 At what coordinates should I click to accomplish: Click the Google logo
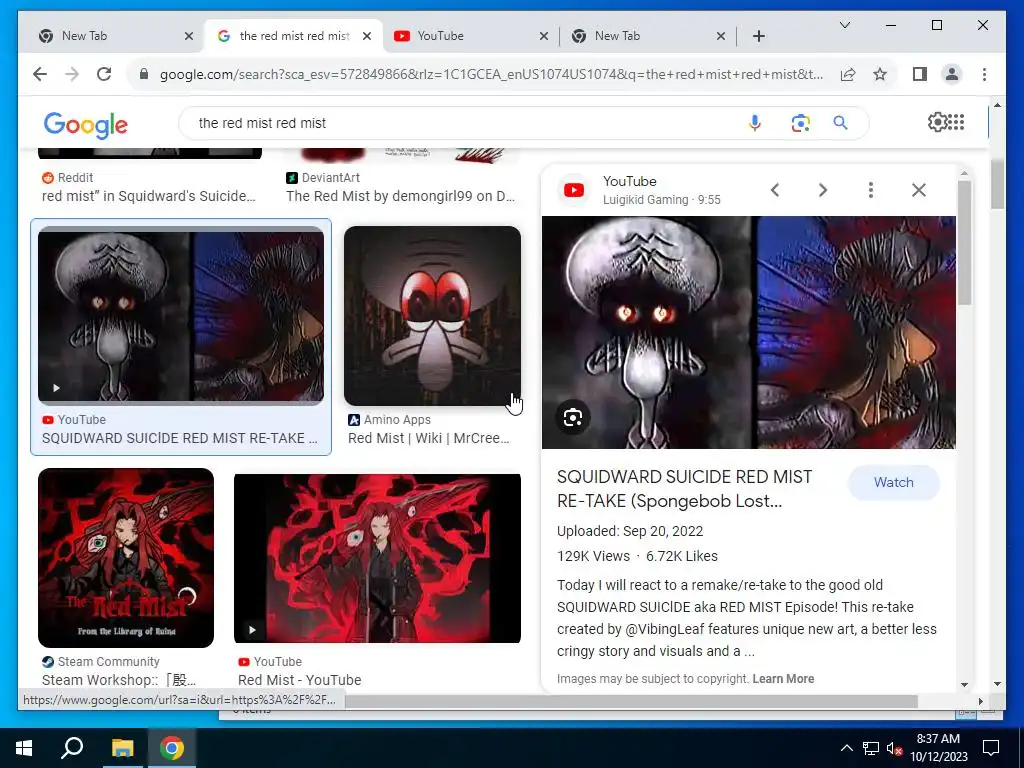click(x=86, y=124)
